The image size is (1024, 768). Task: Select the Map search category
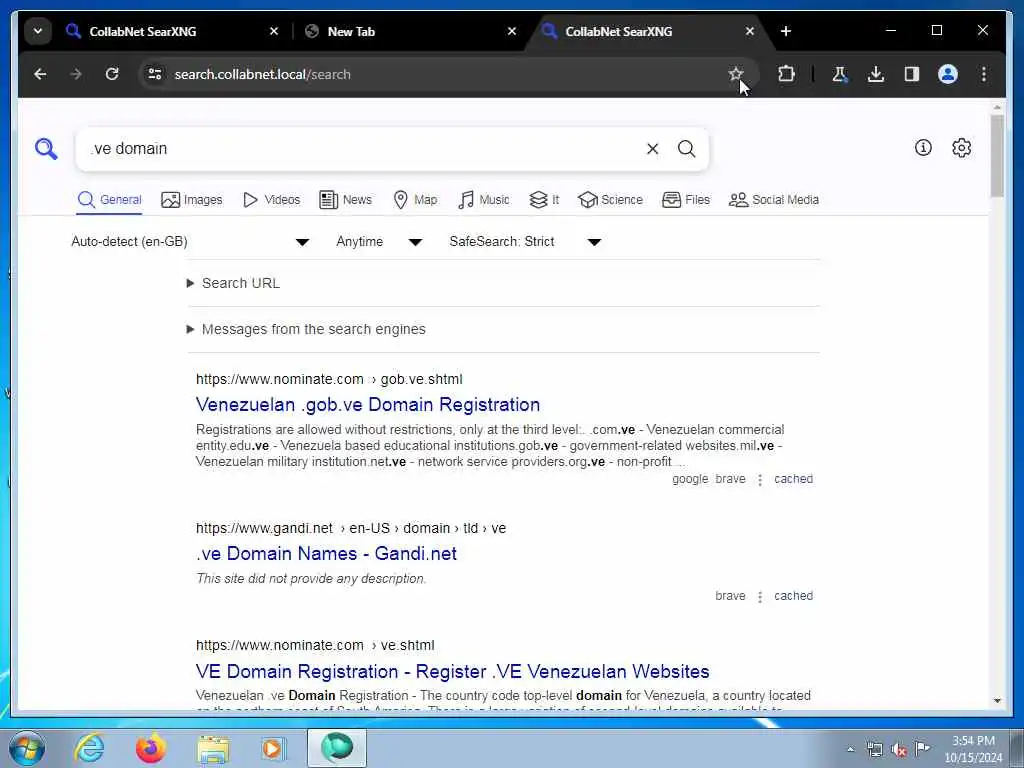point(415,200)
